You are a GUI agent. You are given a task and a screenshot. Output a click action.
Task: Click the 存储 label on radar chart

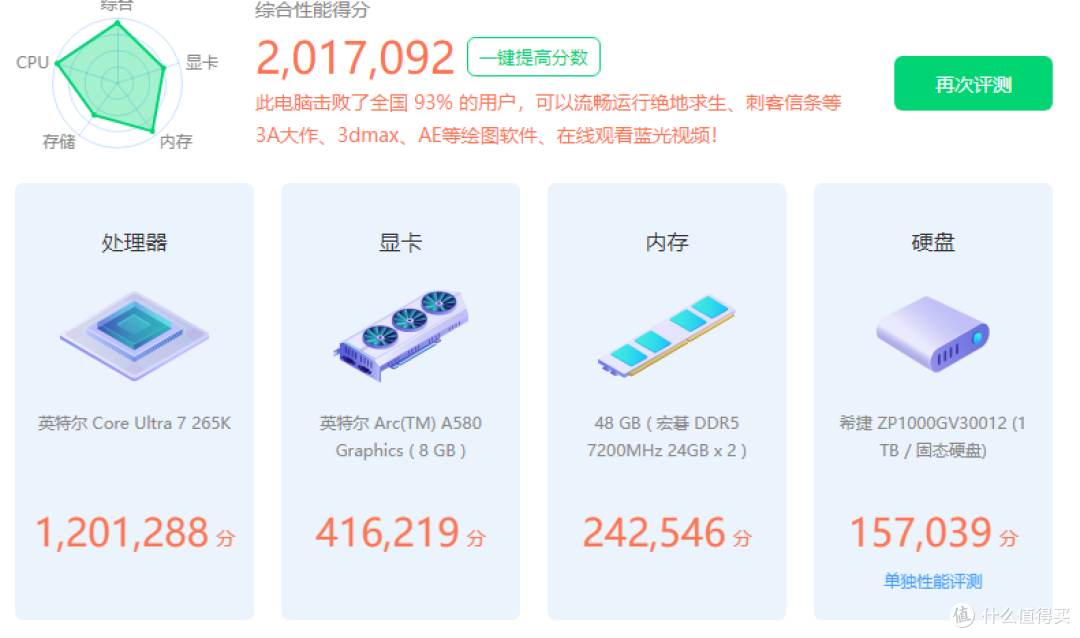coord(59,141)
